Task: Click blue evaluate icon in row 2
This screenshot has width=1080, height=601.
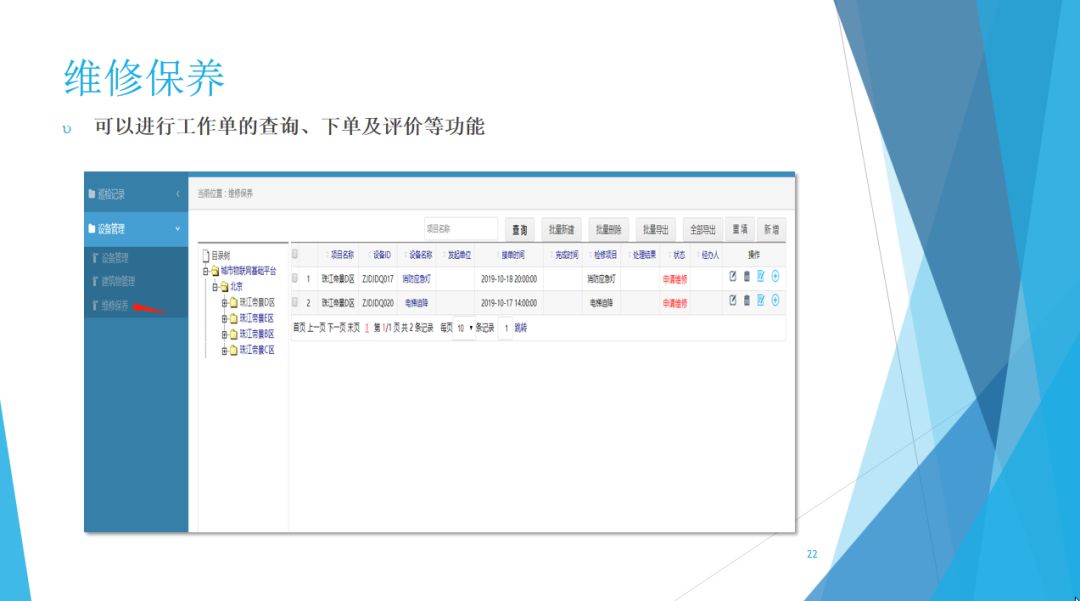Action: 761,300
